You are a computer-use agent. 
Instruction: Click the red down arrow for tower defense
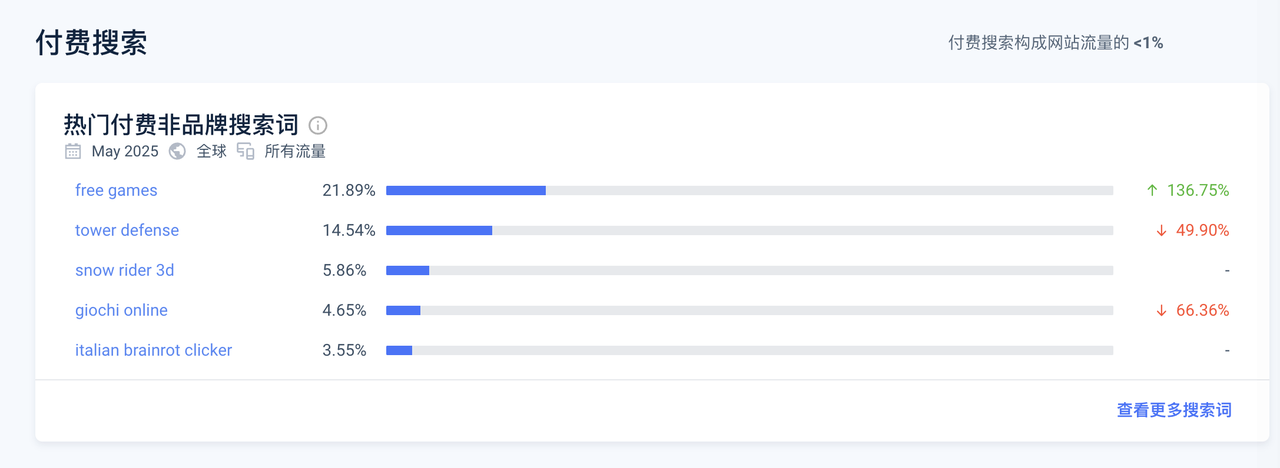click(x=1161, y=230)
